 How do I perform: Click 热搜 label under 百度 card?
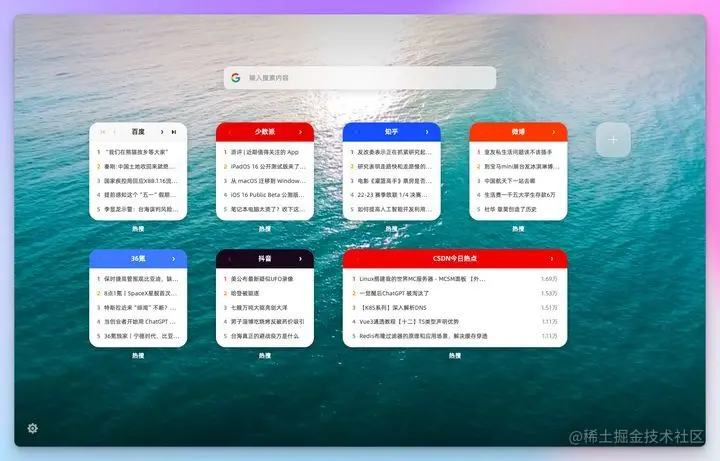138,229
